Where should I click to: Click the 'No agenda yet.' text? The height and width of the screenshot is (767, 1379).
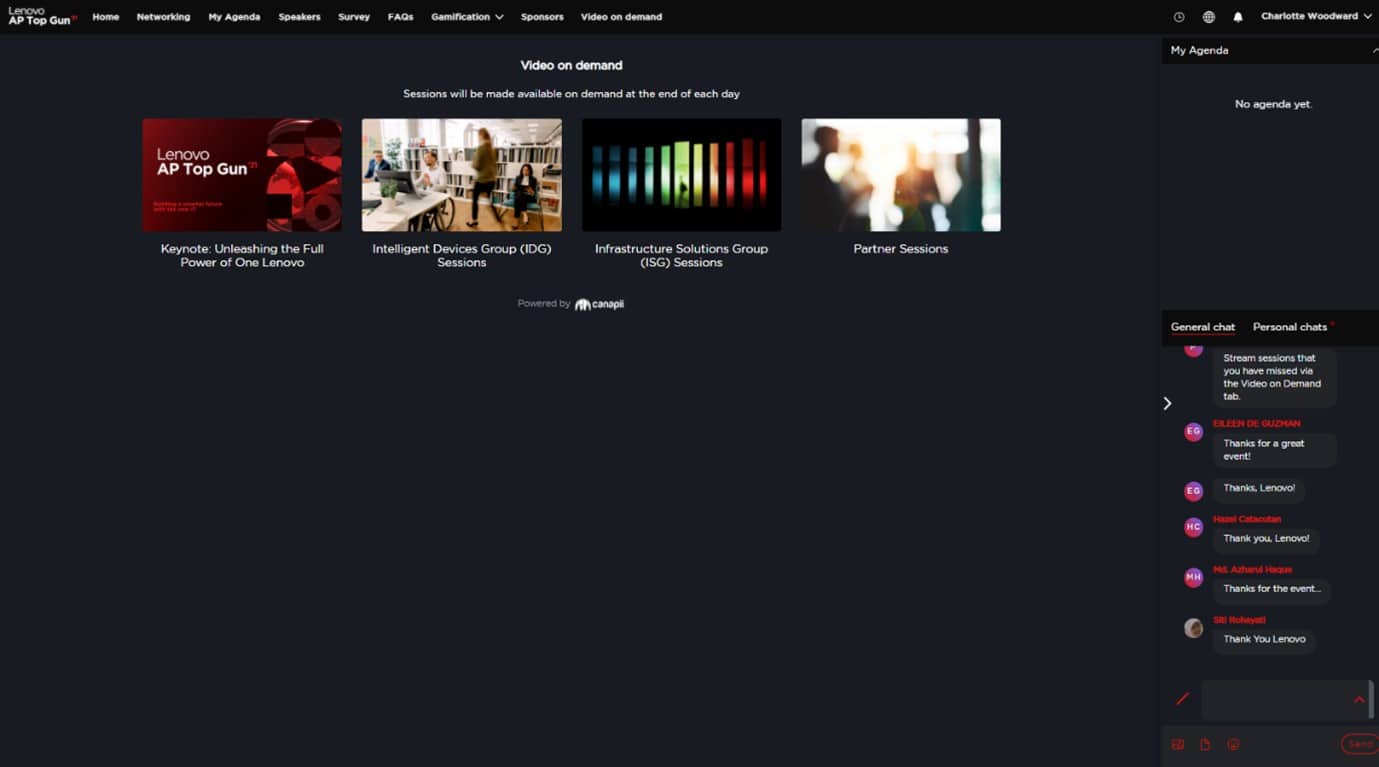(1273, 104)
